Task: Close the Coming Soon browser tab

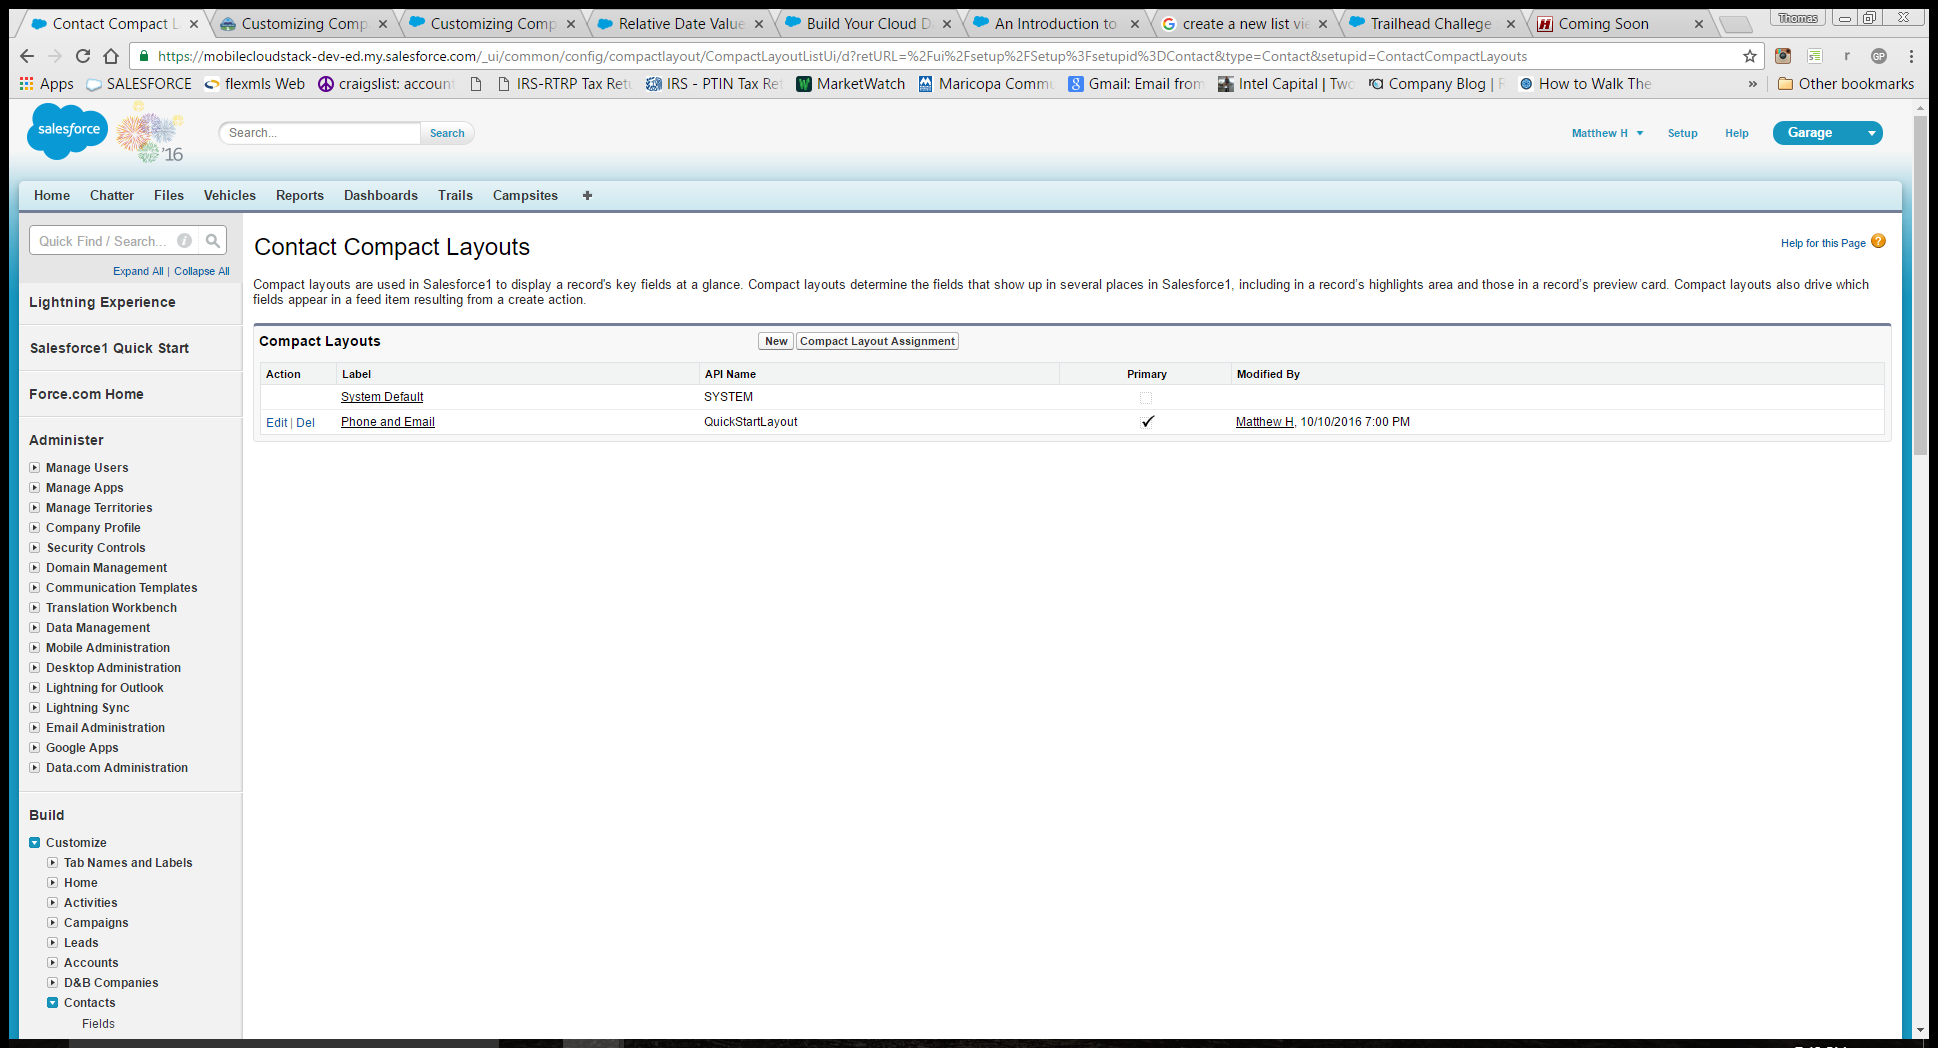Action: (x=1699, y=24)
